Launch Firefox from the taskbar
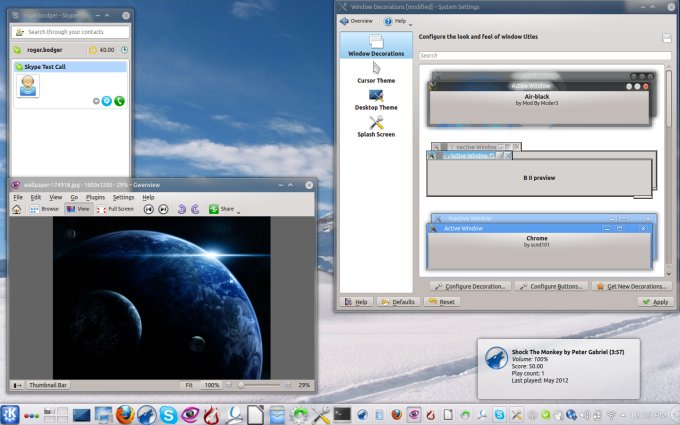Screen dimensions: 680x425 [124, 414]
